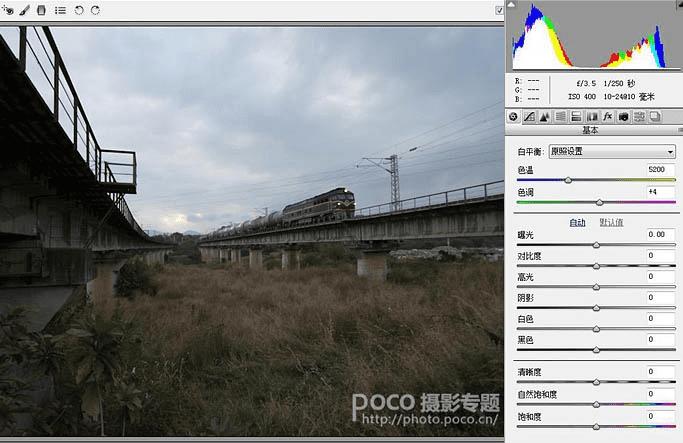Click the 色调 tint slider handle
The height and width of the screenshot is (443, 683).
tap(599, 202)
